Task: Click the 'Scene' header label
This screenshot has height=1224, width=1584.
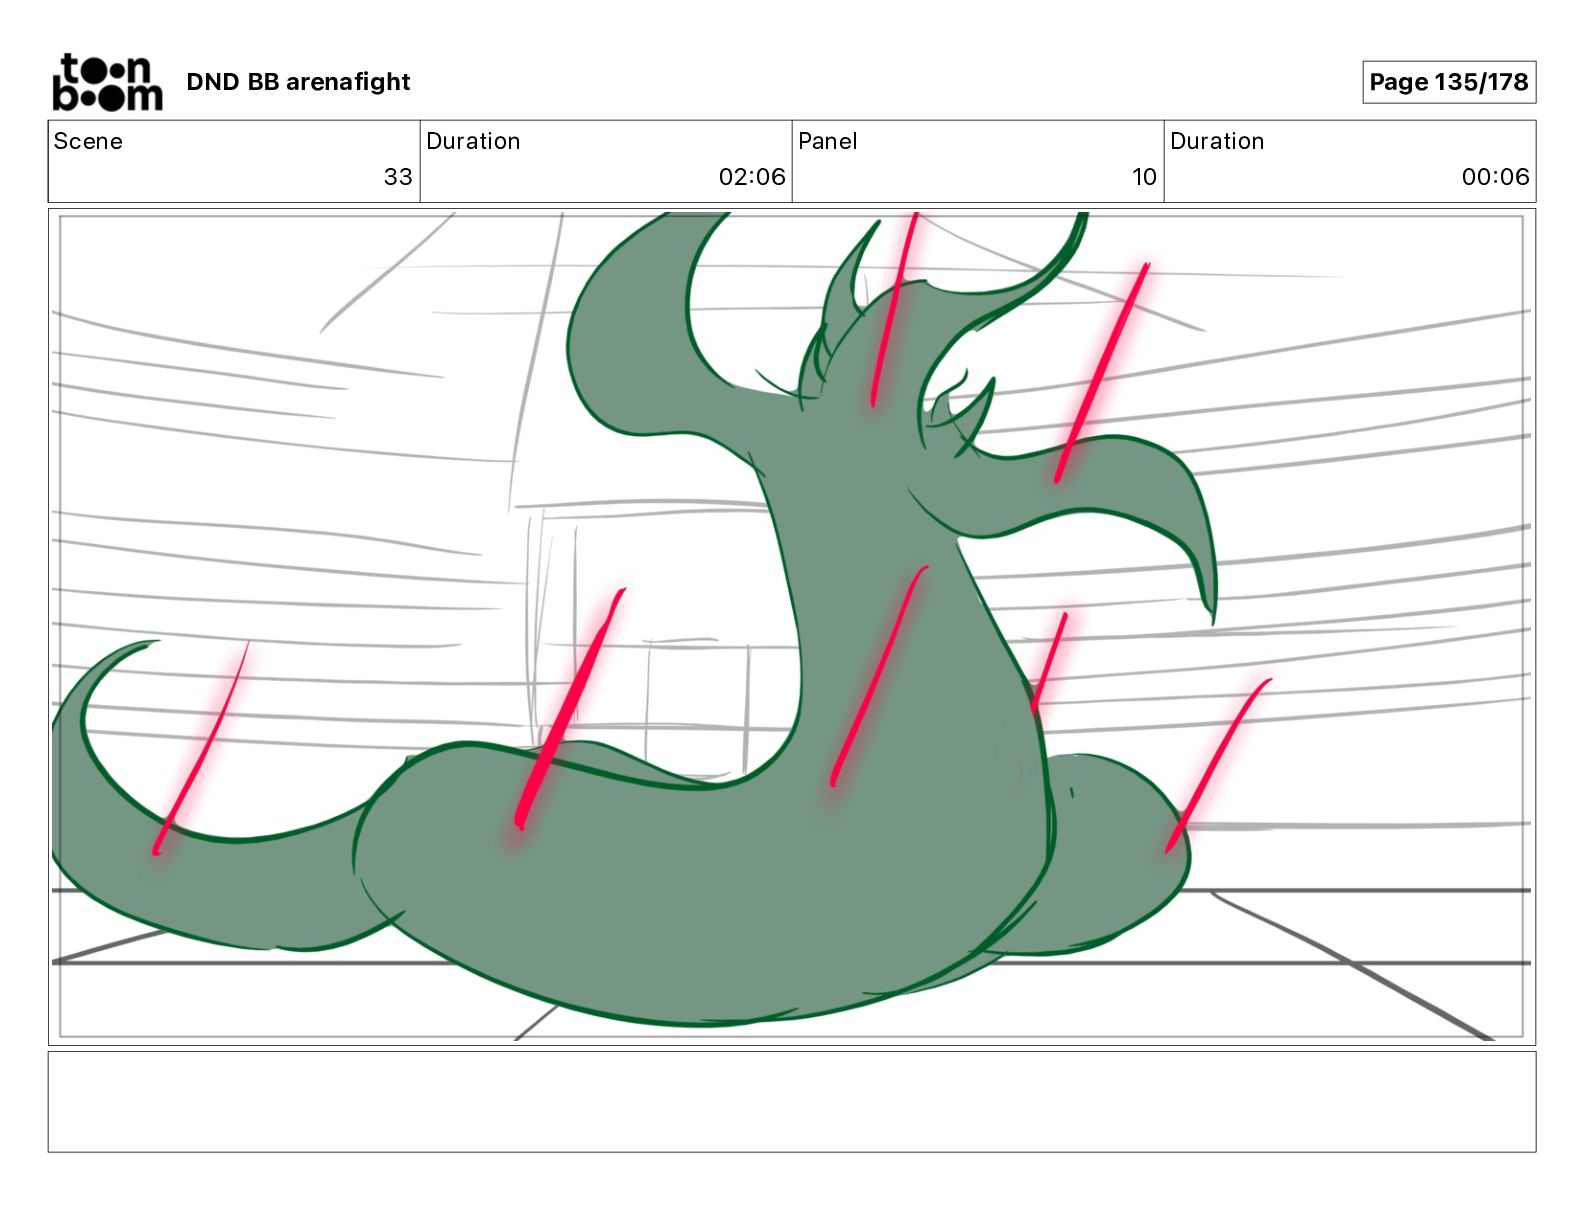Action: point(88,141)
